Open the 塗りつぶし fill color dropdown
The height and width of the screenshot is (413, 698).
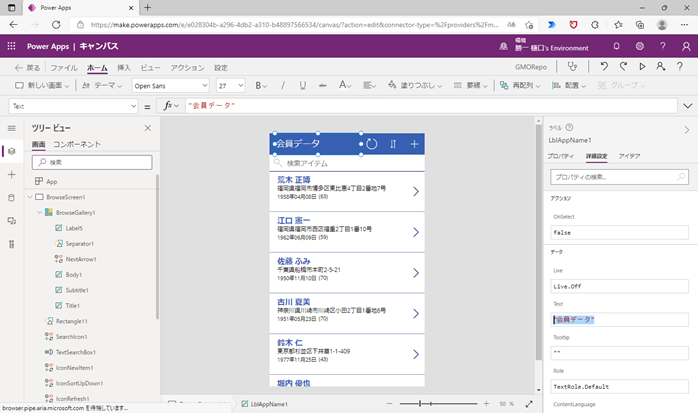click(415, 85)
